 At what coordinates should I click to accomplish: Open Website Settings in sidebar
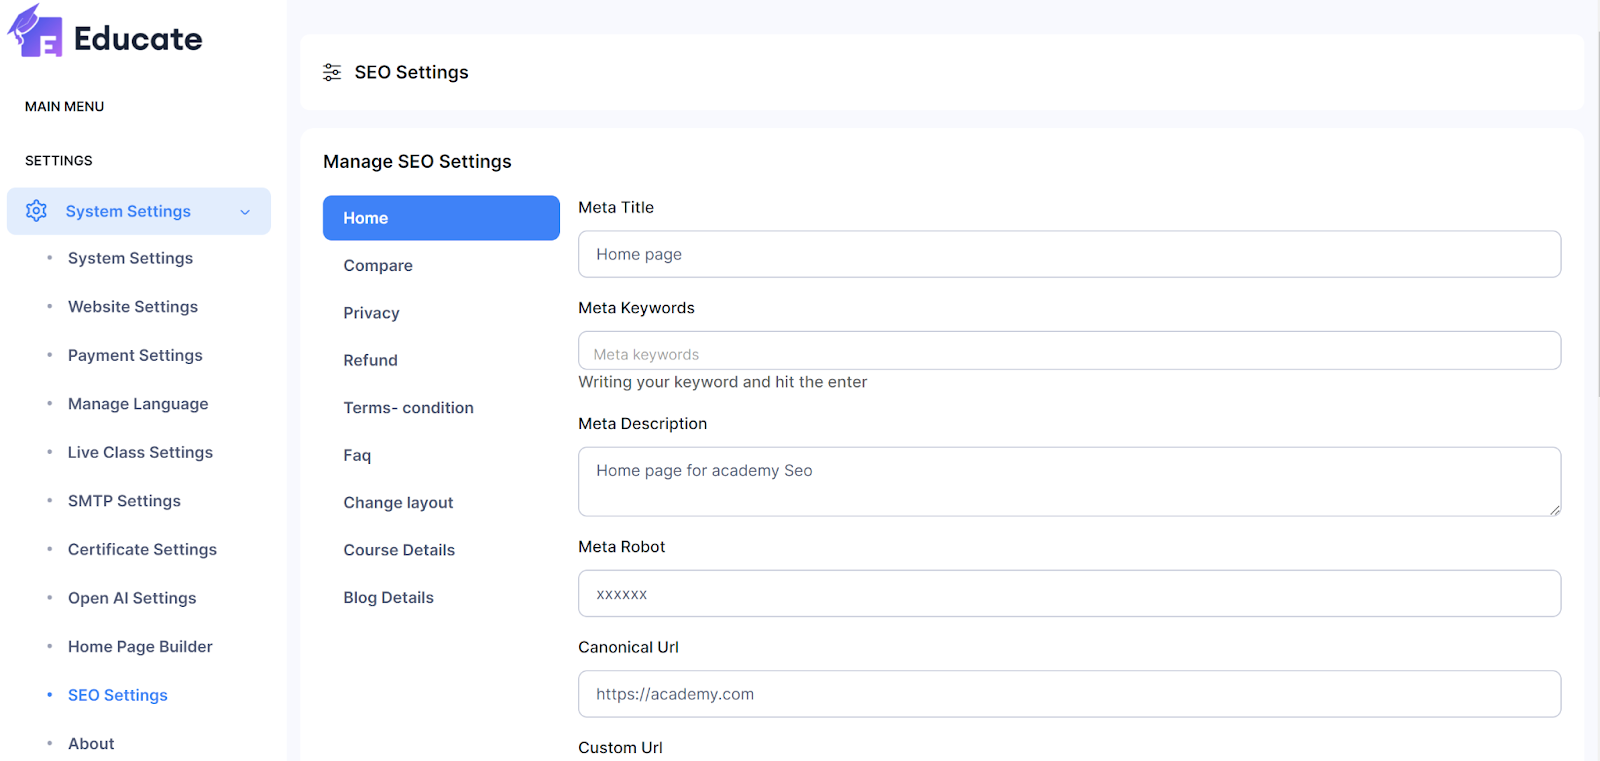coord(133,307)
